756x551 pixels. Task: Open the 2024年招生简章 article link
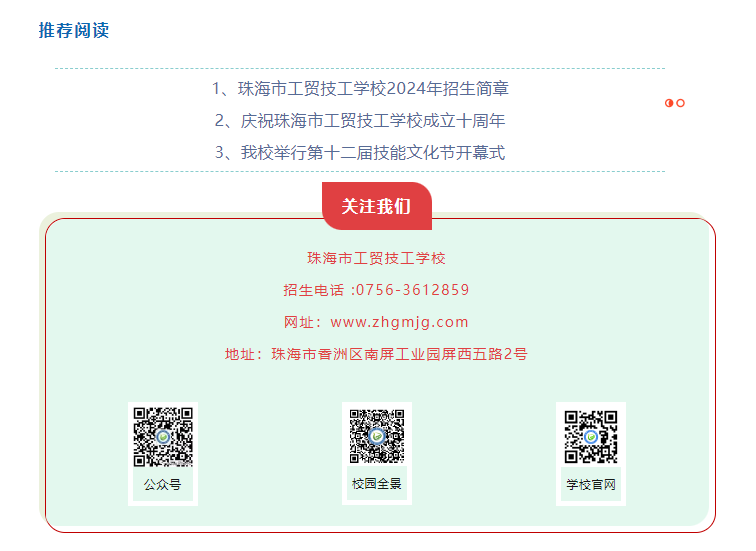[x=360, y=89]
